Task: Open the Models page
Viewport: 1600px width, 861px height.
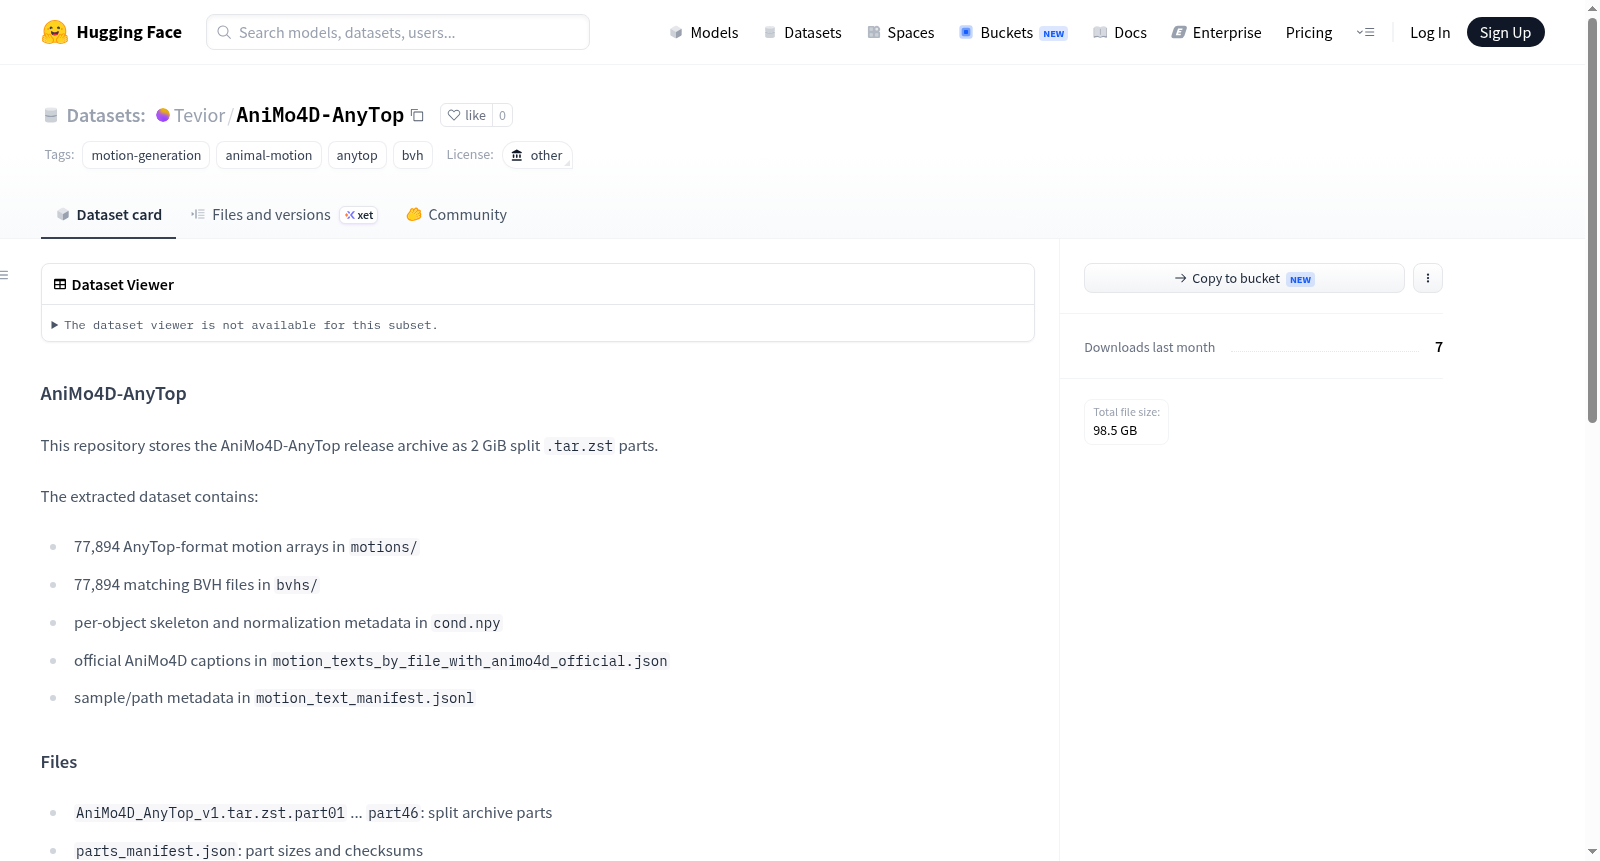Action: tap(704, 32)
